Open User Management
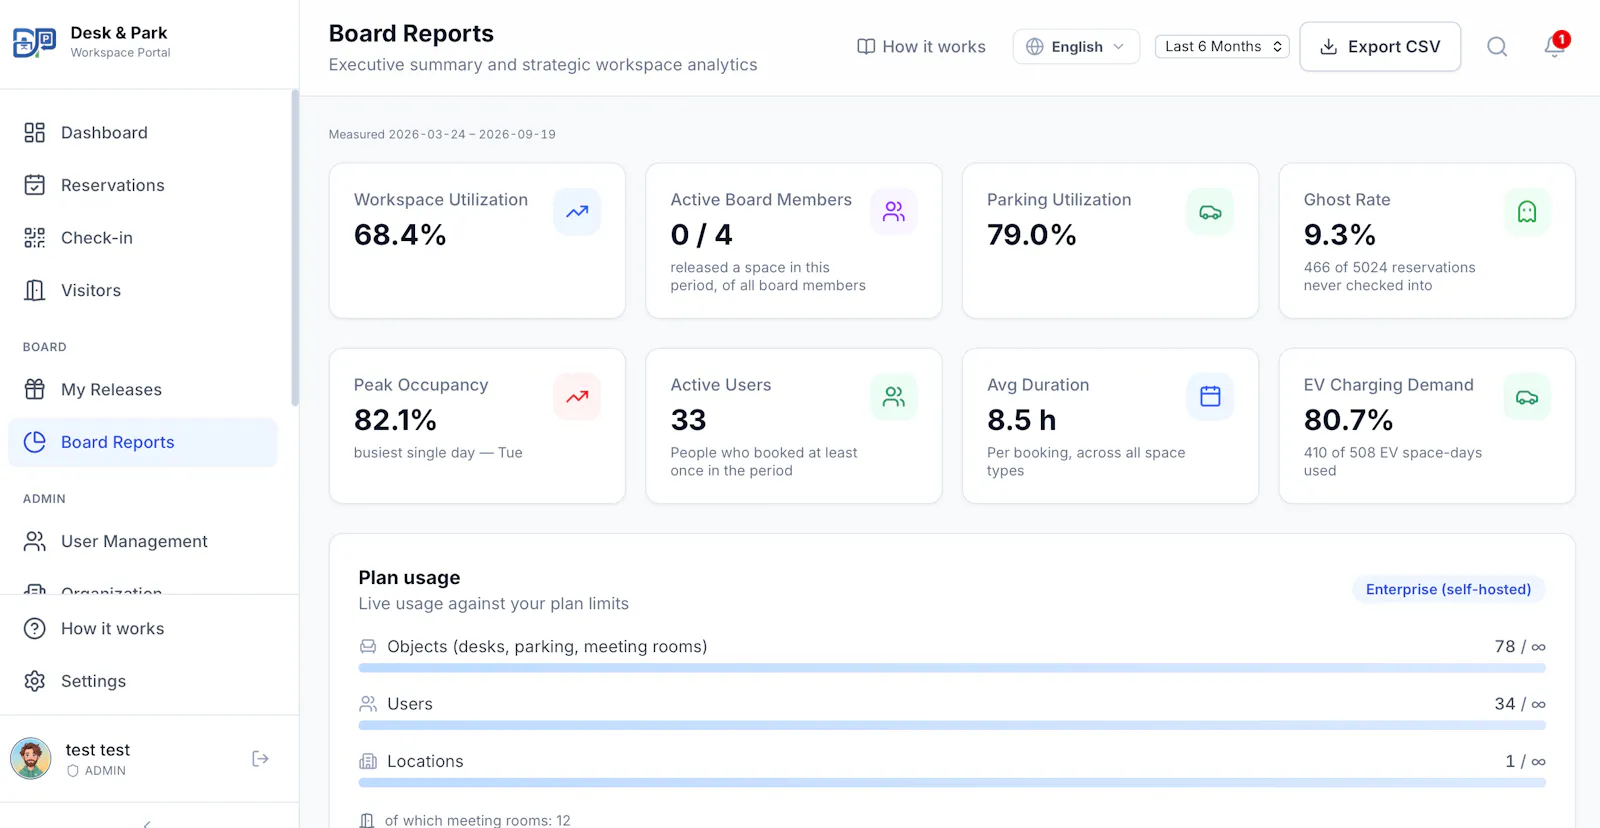Viewport: 1600px width, 828px height. point(143,541)
